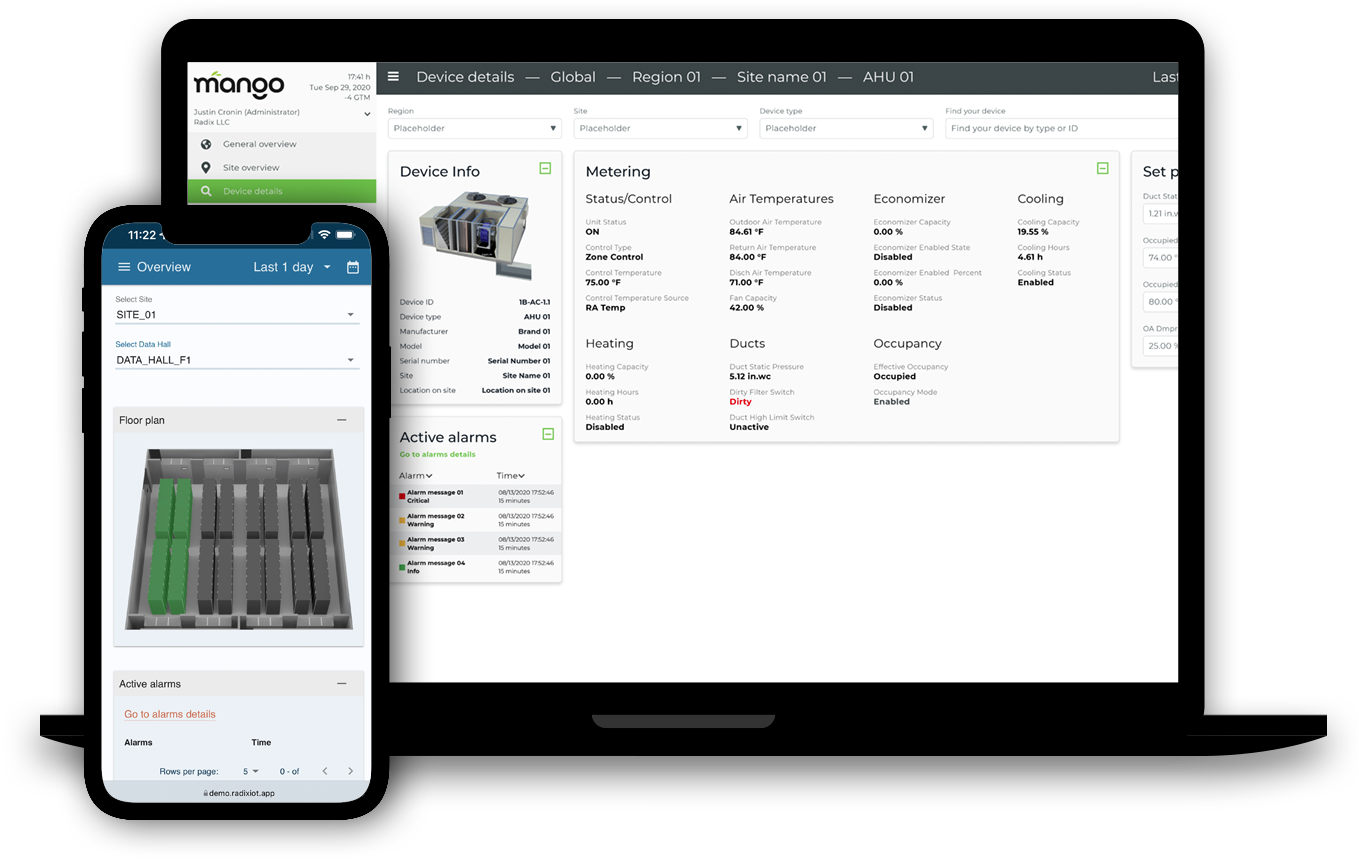Collapse the Device Info panel
This screenshot has width=1359, height=859.
click(545, 169)
